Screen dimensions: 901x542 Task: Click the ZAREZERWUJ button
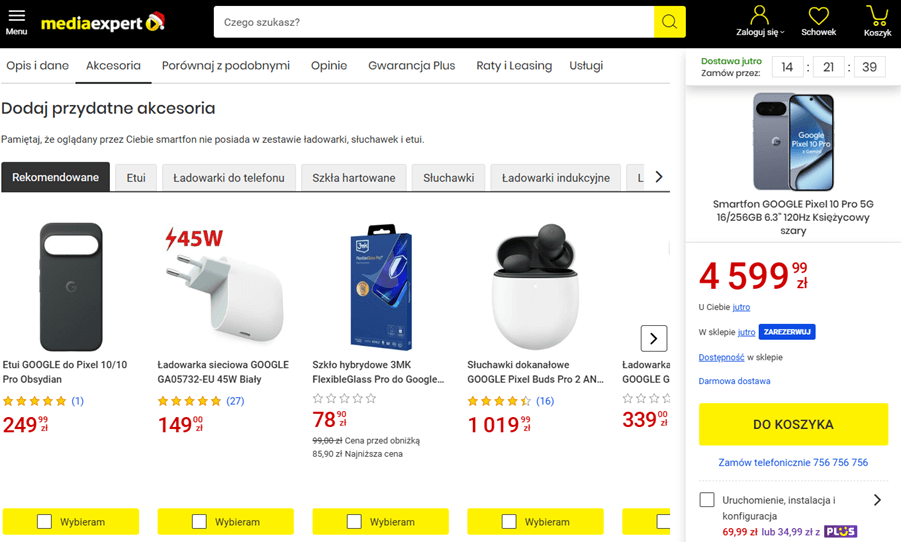click(x=786, y=332)
